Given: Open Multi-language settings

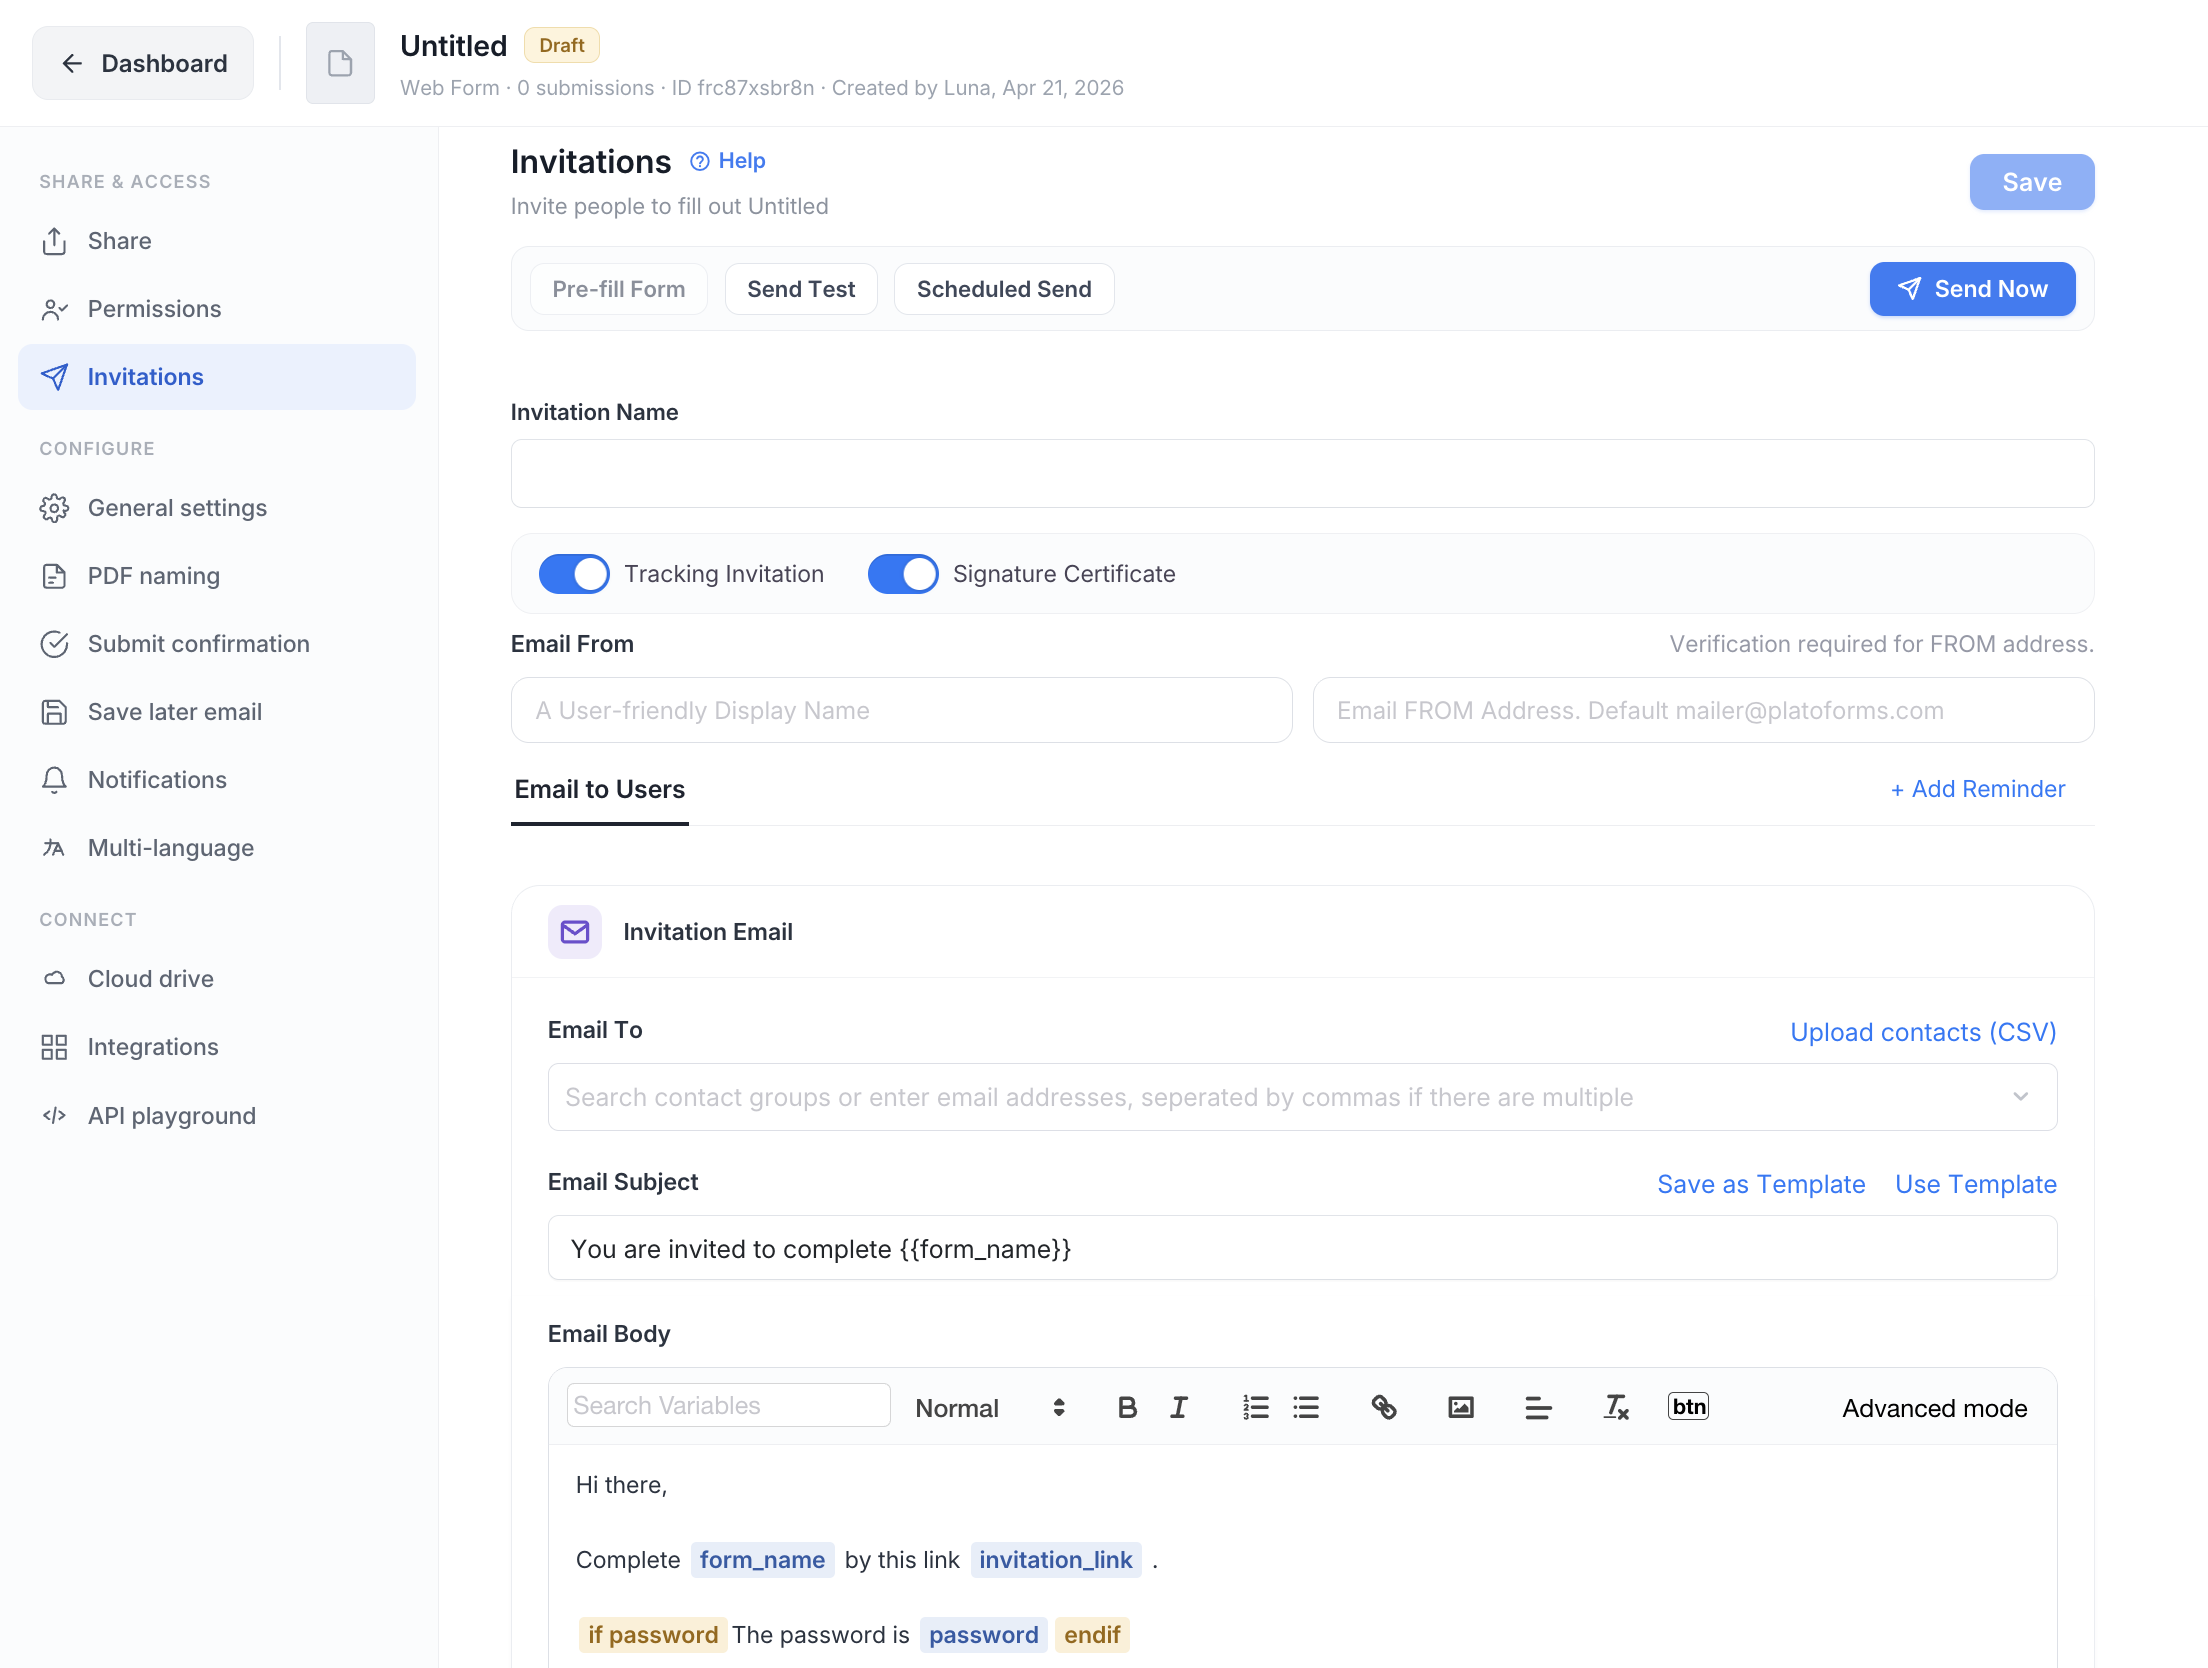Looking at the screenshot, I should point(217,848).
